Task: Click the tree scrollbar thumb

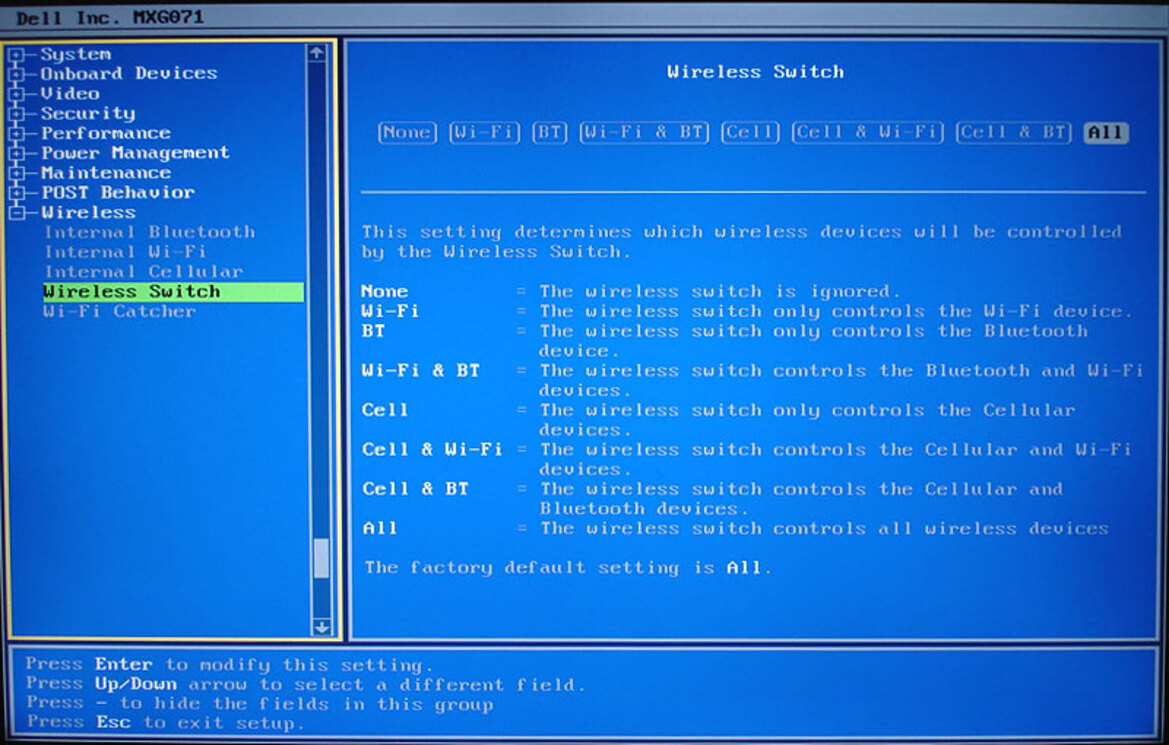Action: pos(321,558)
